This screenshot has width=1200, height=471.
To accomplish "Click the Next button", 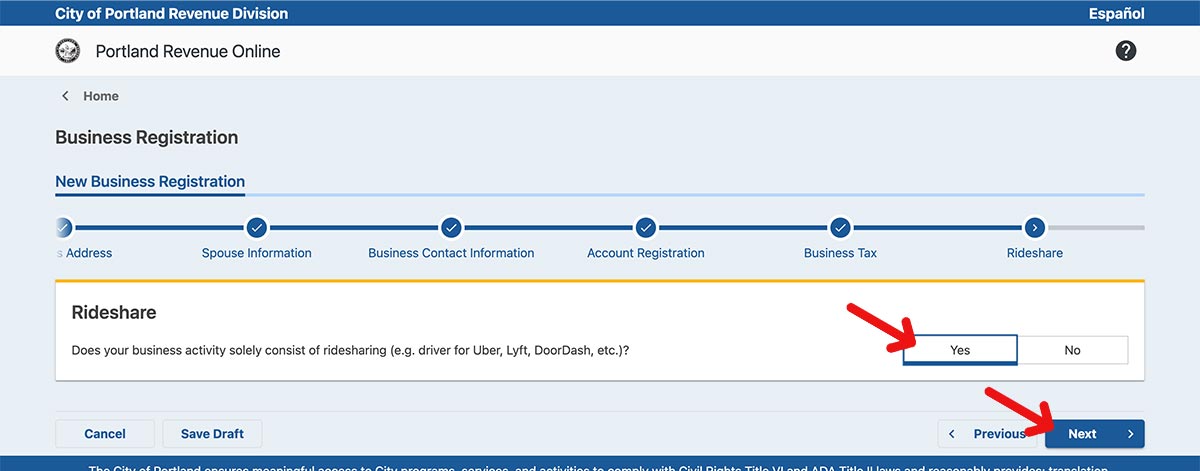I will click(x=1094, y=434).
